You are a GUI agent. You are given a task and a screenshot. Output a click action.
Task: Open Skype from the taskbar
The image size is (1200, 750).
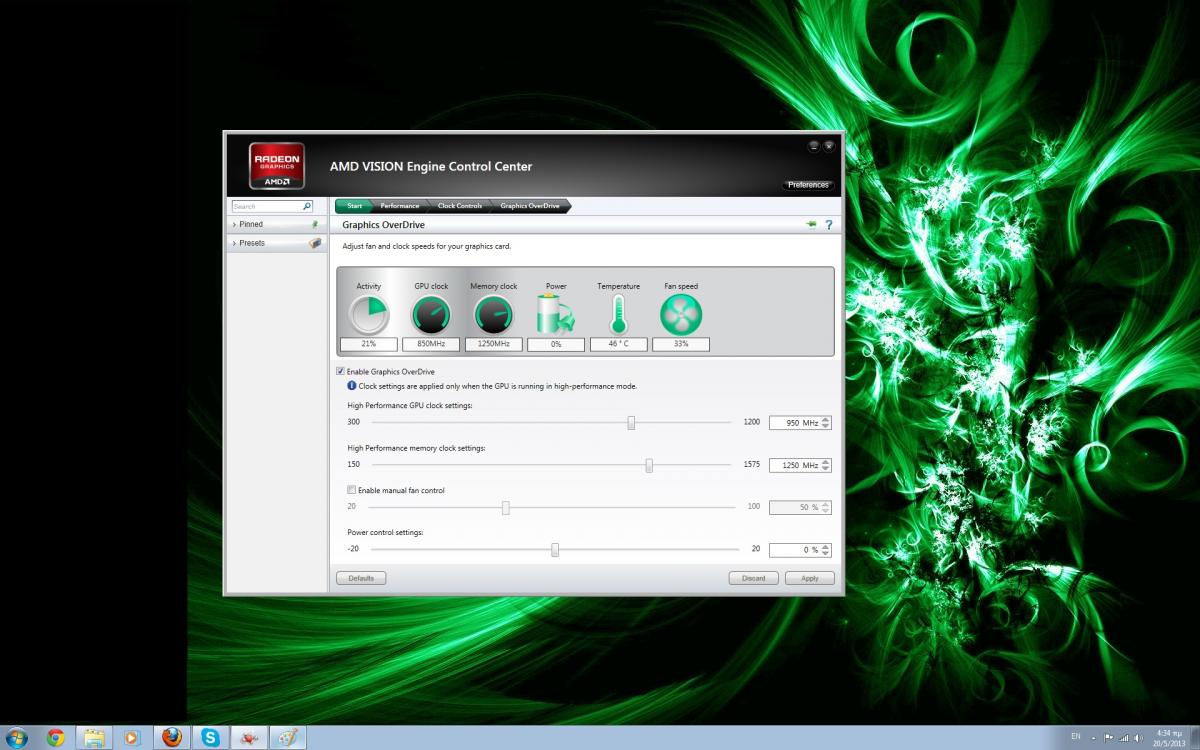[210, 737]
